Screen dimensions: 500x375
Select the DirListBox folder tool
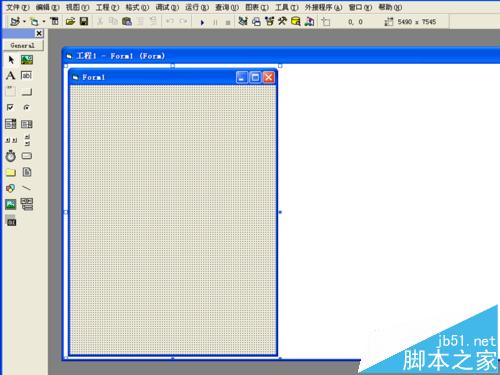point(10,172)
